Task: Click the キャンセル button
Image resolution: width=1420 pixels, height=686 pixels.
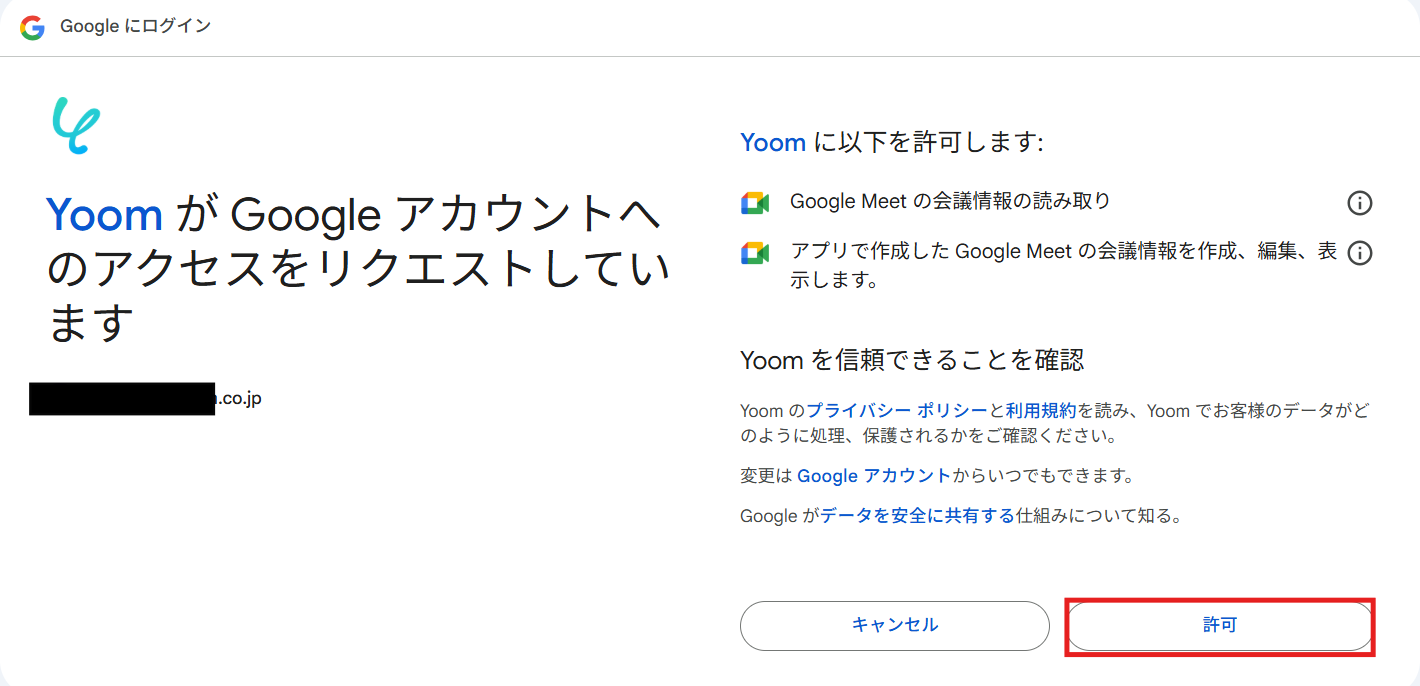Action: pos(895,626)
